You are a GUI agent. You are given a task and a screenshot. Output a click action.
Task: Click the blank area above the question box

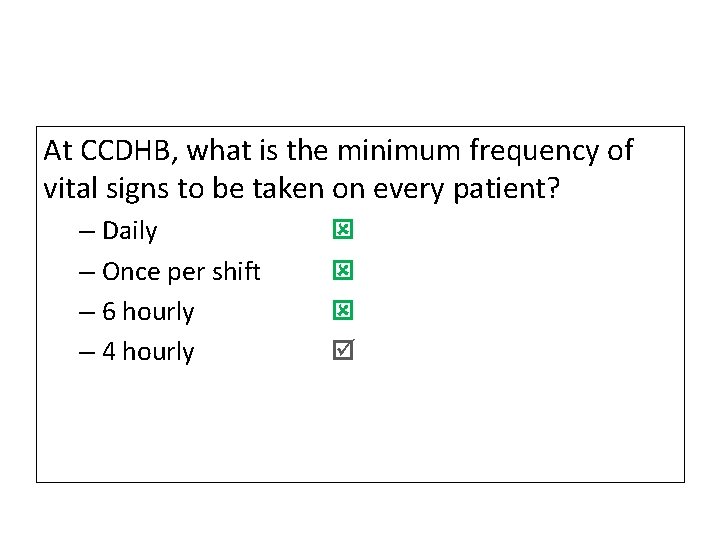point(360,60)
